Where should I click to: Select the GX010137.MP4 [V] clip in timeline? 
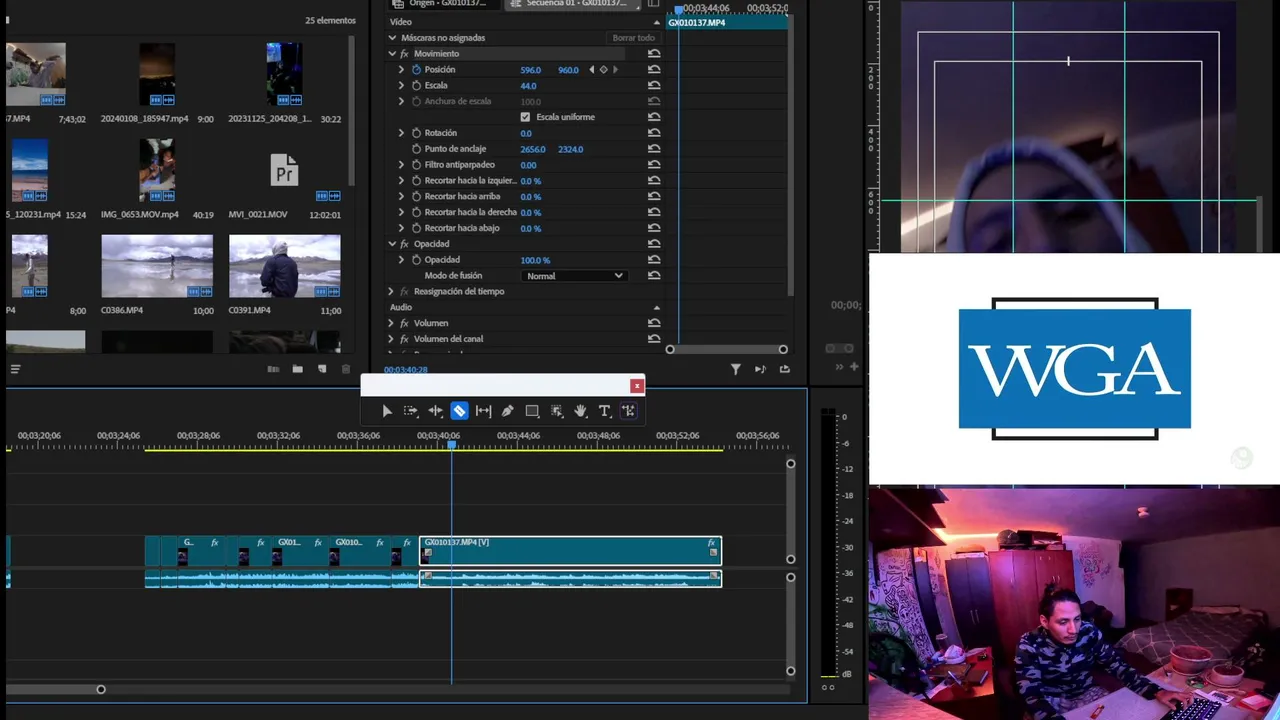(x=570, y=551)
